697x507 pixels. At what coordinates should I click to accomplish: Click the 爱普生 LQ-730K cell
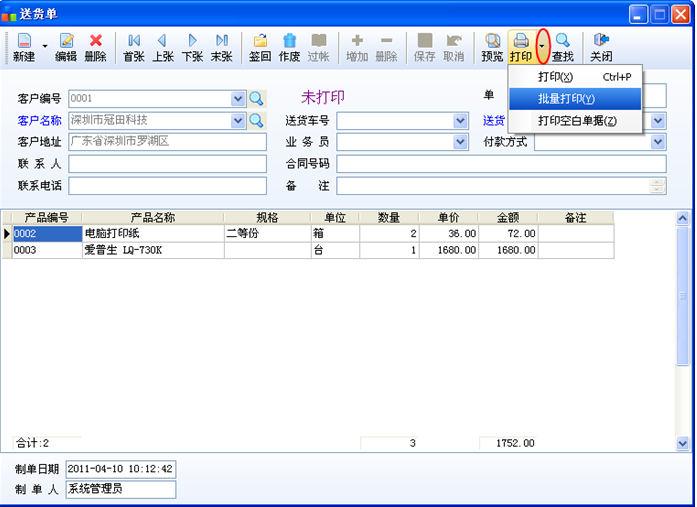153,250
